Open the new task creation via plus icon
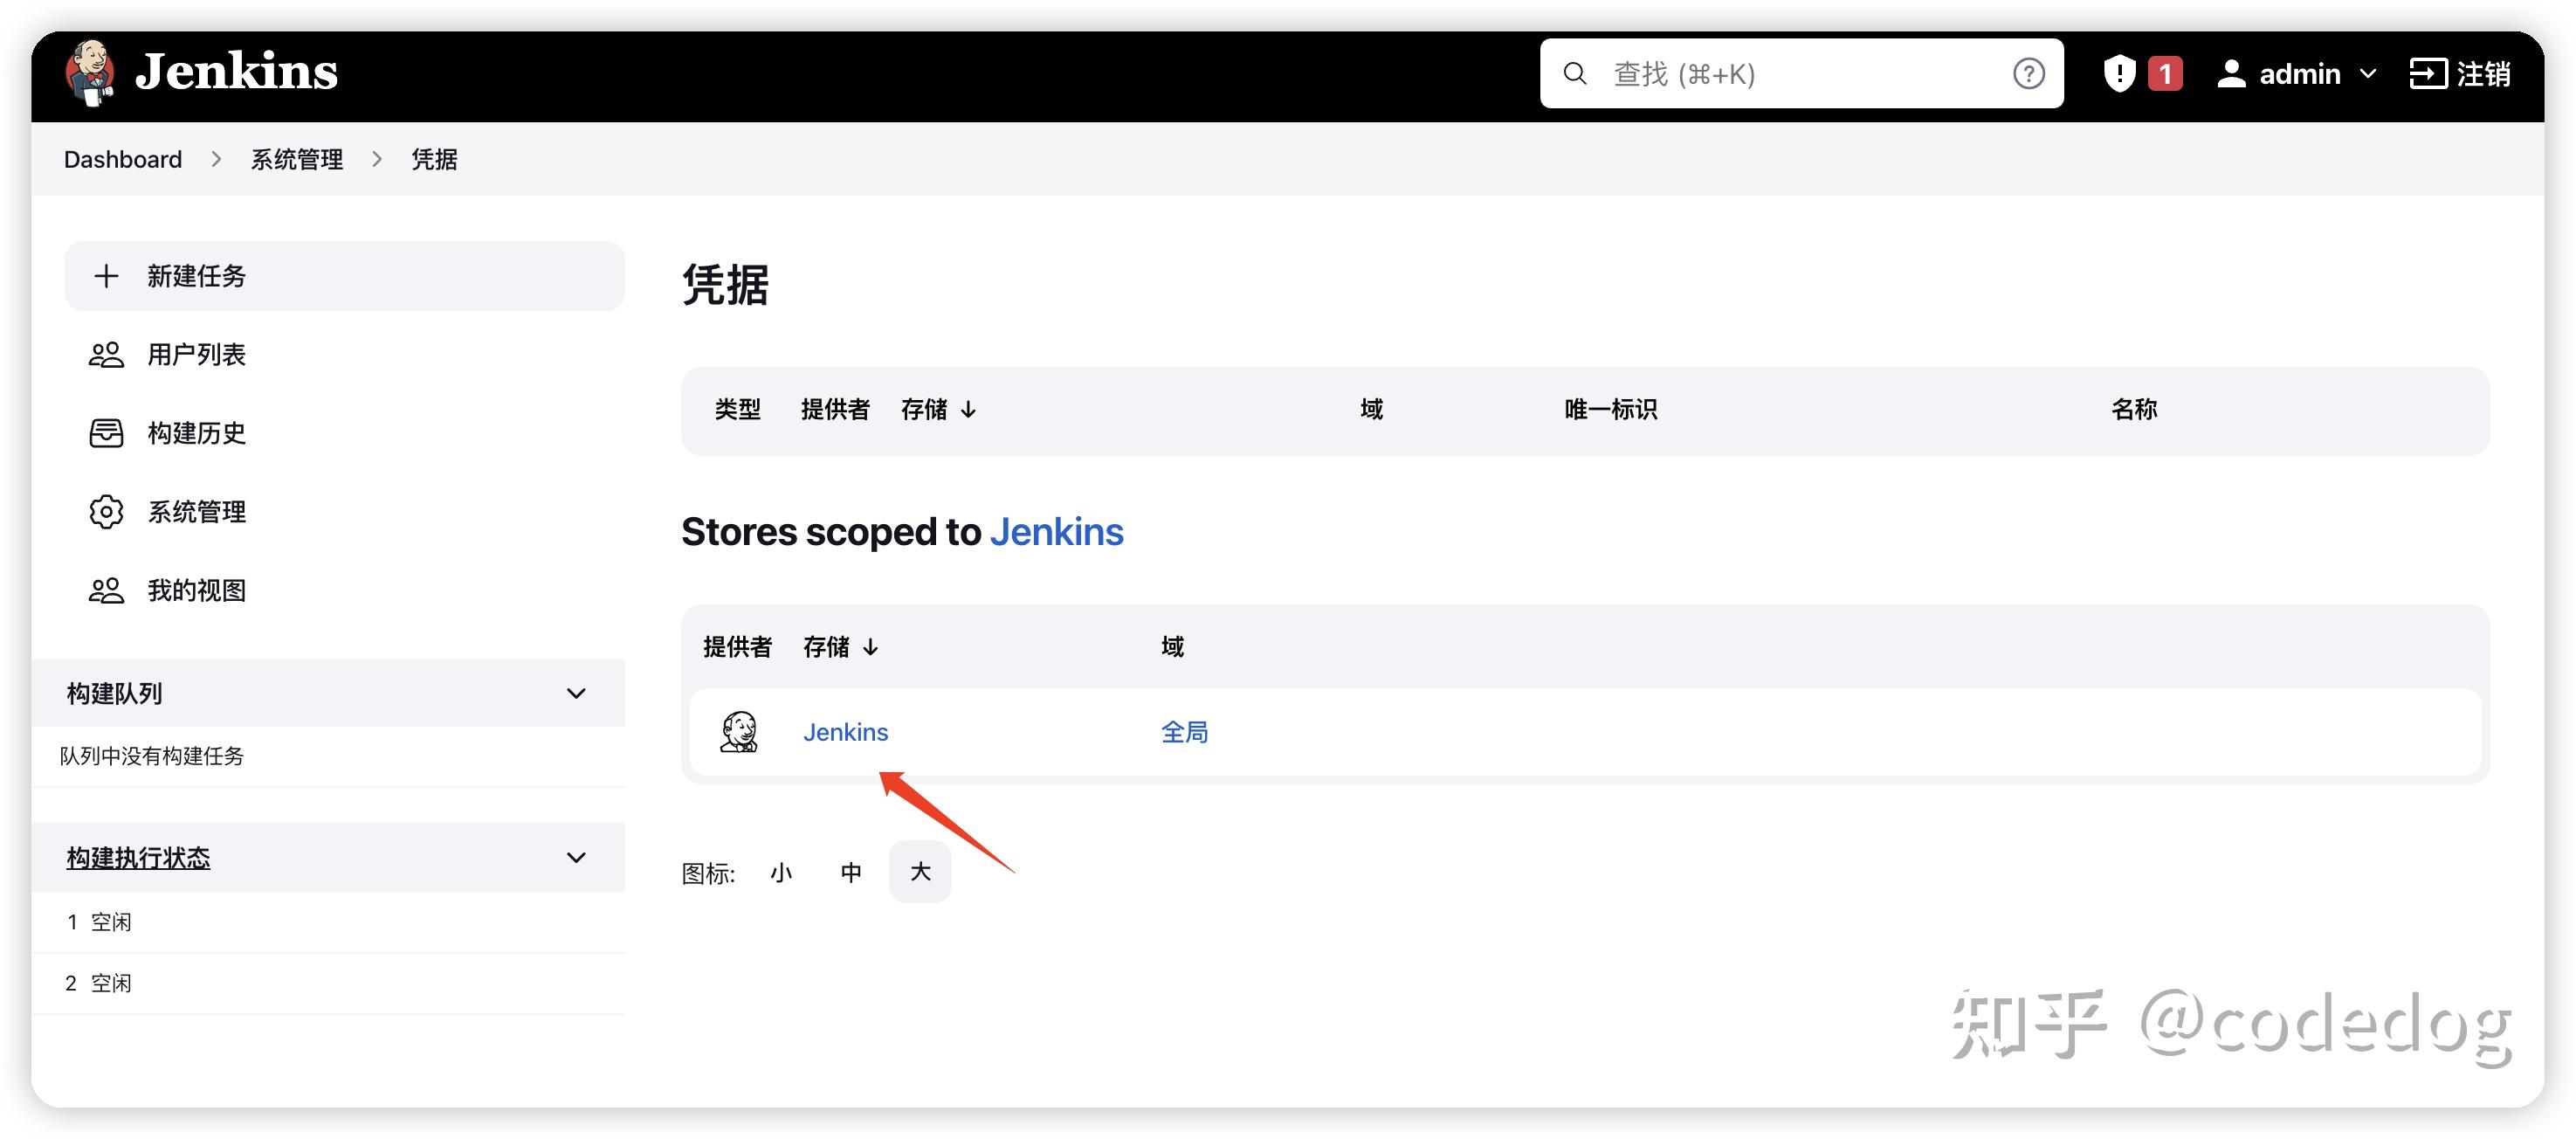2576x1139 pixels. (x=106, y=276)
